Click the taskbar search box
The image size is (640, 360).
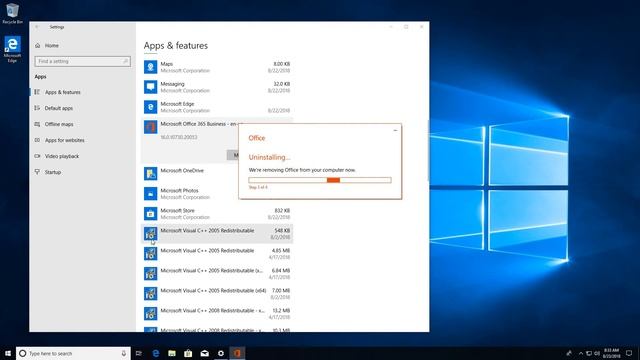tap(73, 353)
